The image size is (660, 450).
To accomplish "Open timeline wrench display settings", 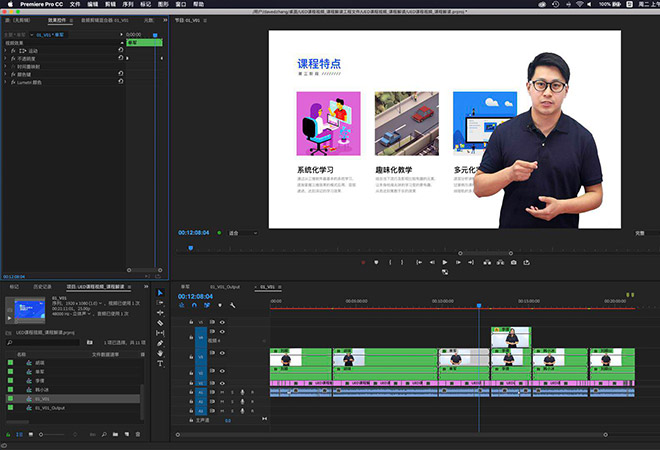I will pos(230,306).
